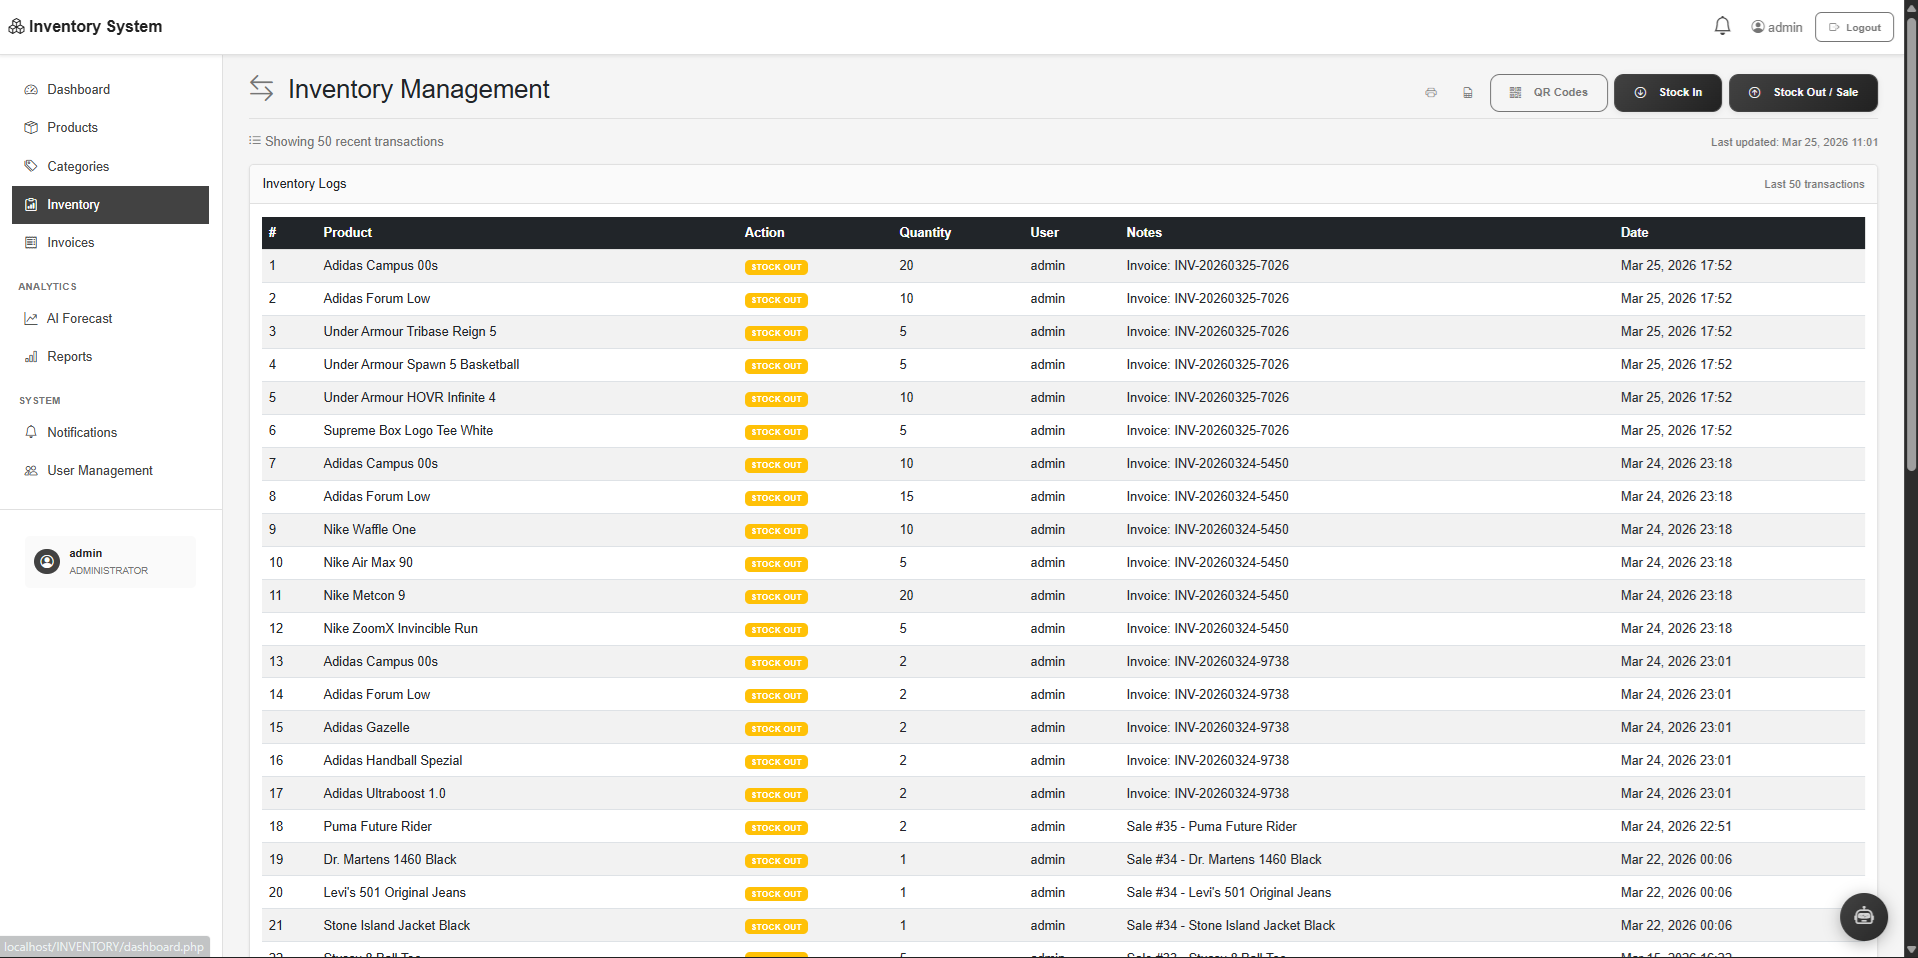Screen dimensions: 1918x958
Task: Open the Dashboard from the sidebar
Action: pyautogui.click(x=78, y=89)
